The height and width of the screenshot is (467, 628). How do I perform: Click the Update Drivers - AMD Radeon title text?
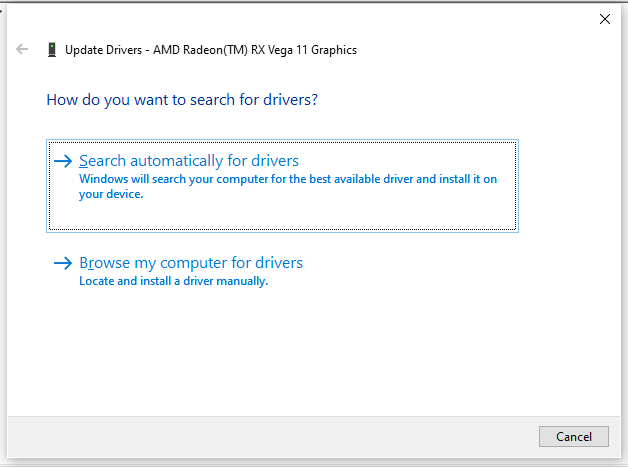tap(211, 50)
